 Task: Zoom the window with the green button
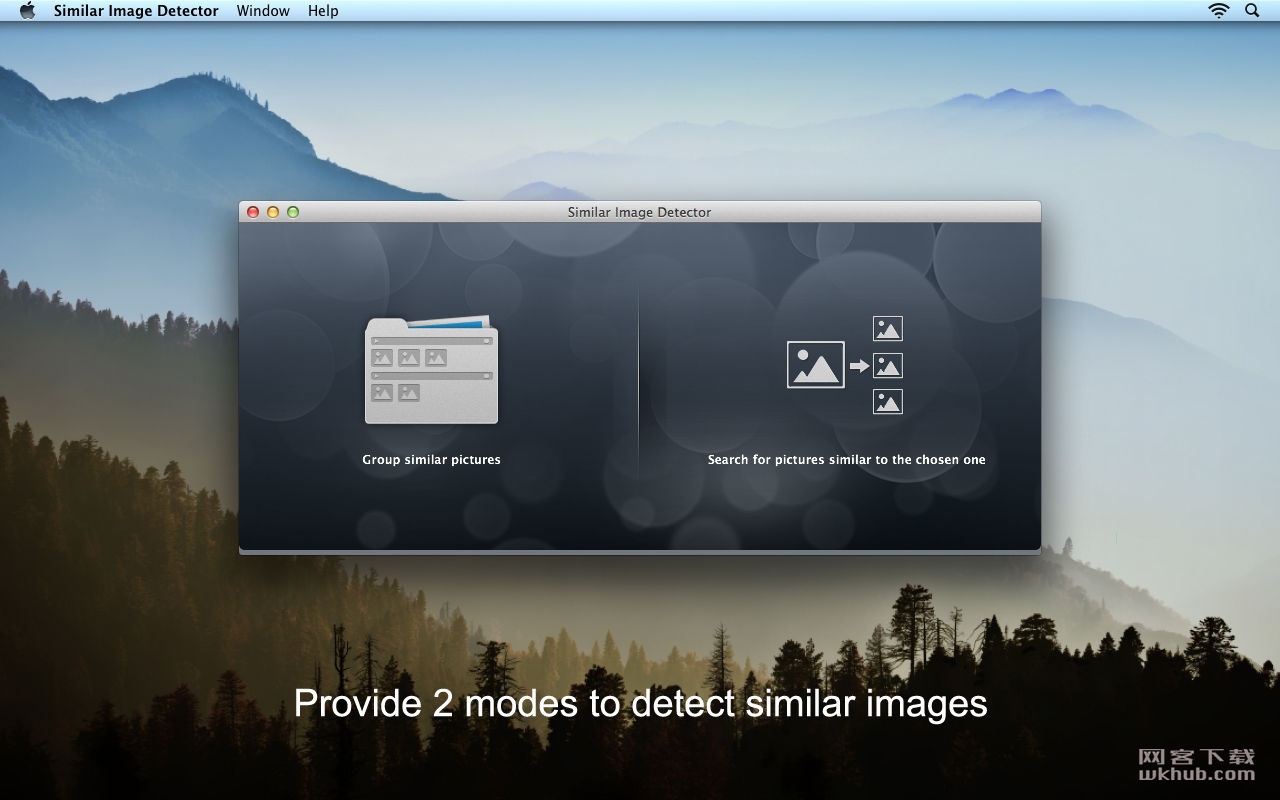293,212
